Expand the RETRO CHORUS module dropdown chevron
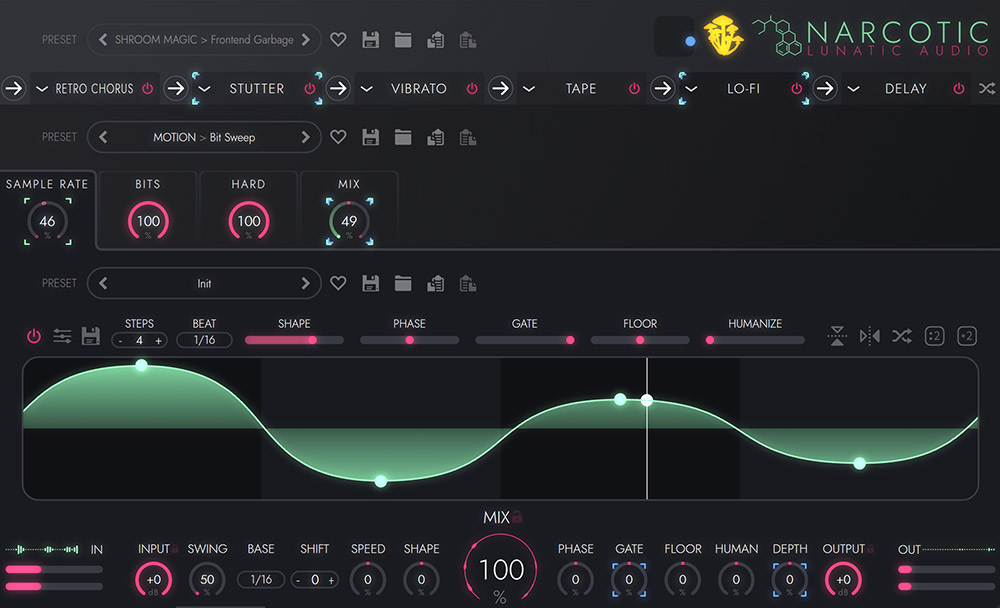The image size is (1000, 608). 41,88
